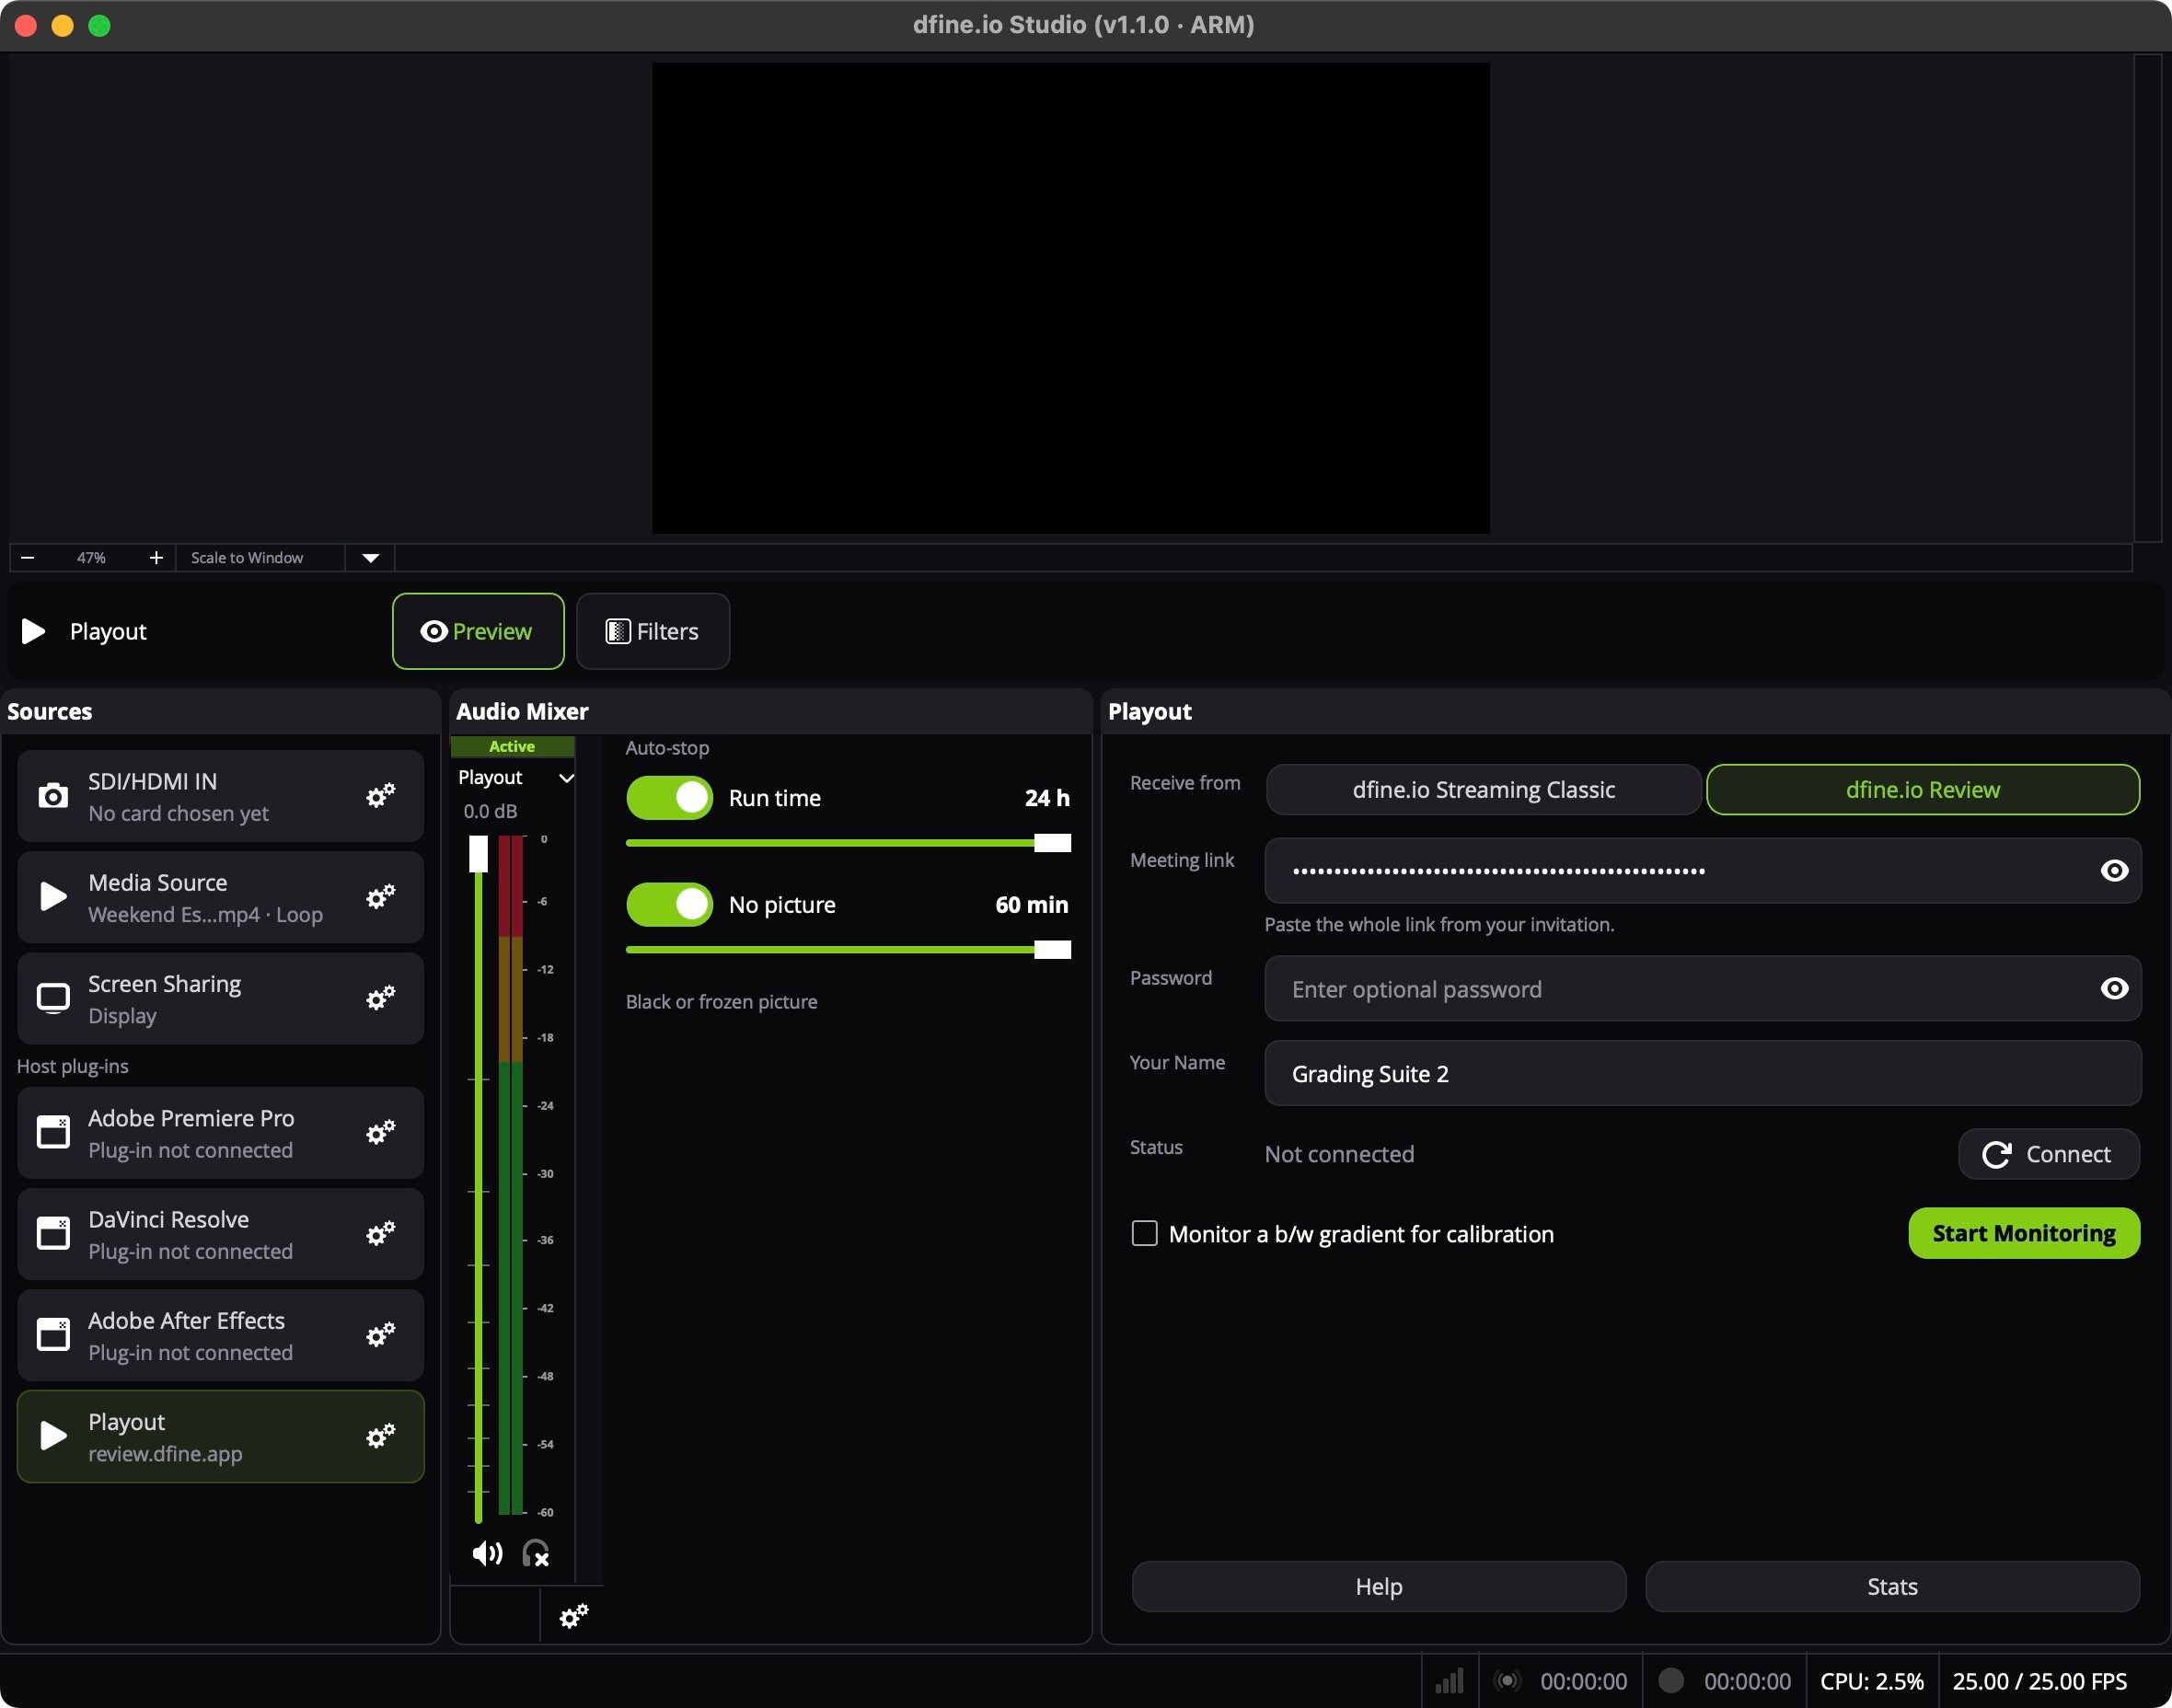Reveal the Password with eye icon
This screenshot has height=1708, width=2172.
(2114, 989)
